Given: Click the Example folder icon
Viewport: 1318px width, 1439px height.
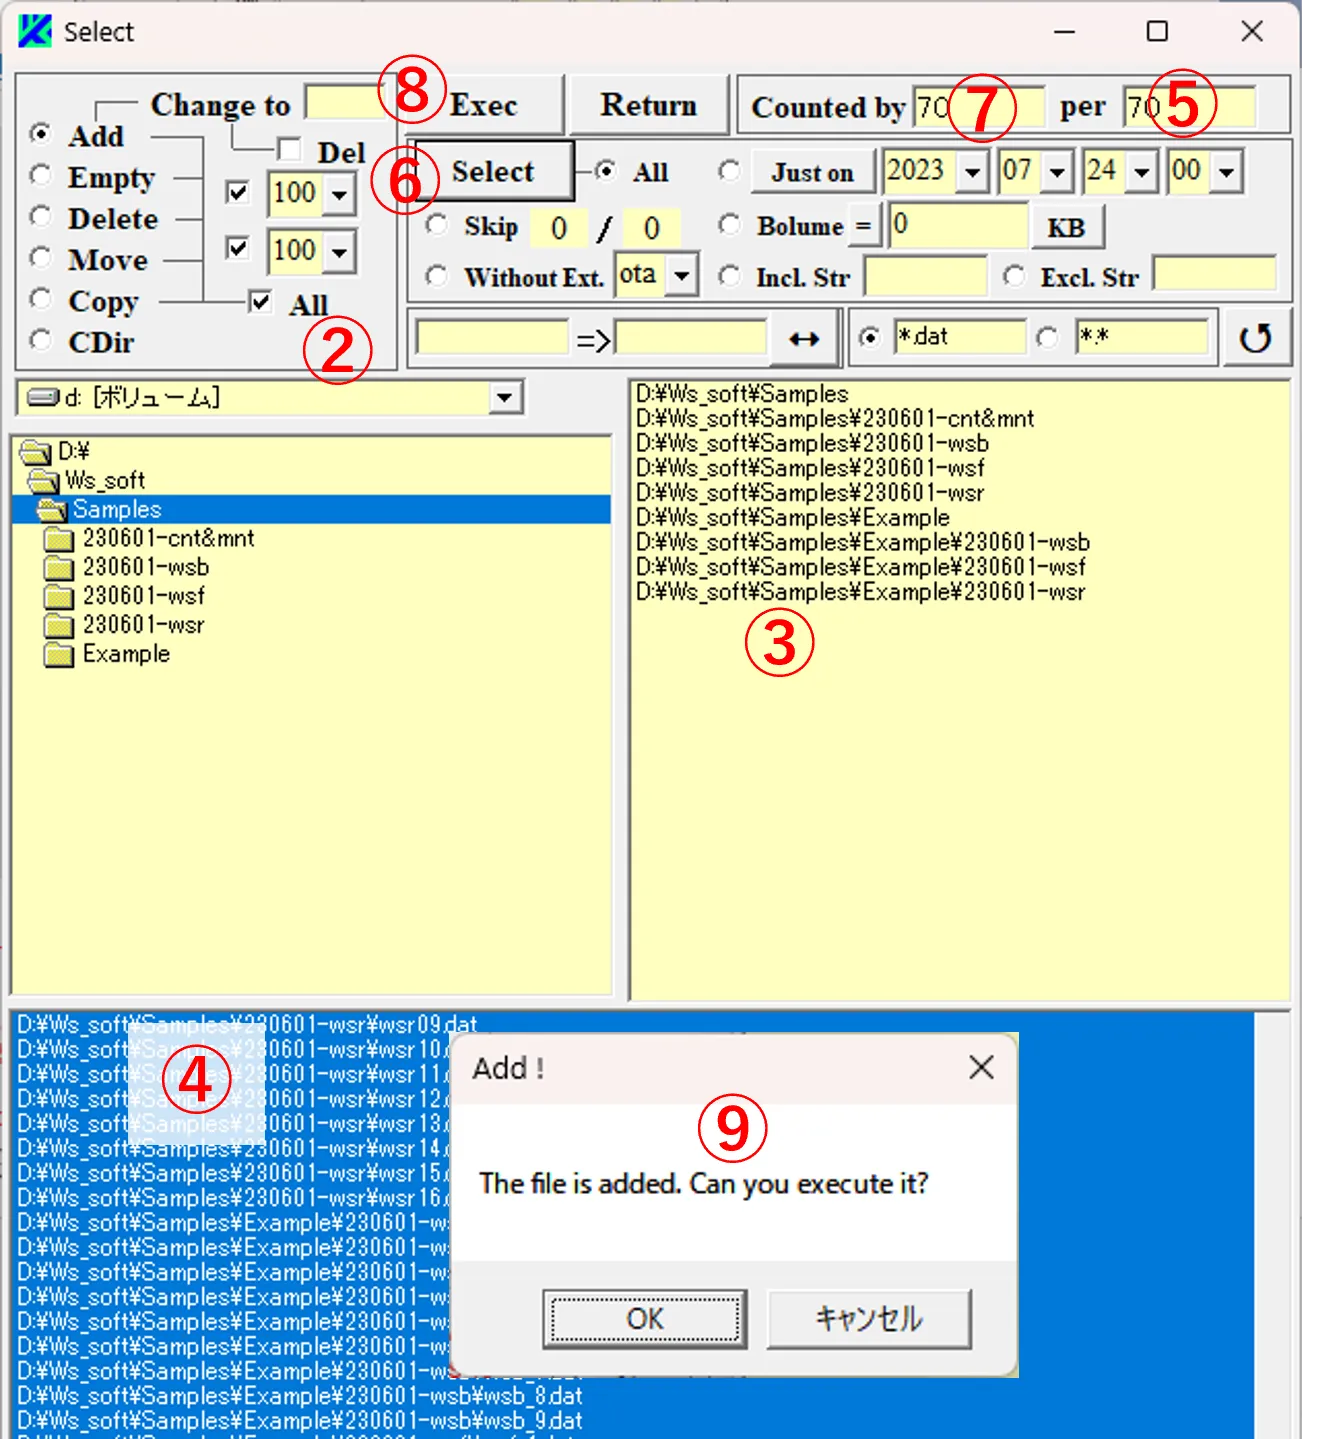Looking at the screenshot, I should coord(60,655).
